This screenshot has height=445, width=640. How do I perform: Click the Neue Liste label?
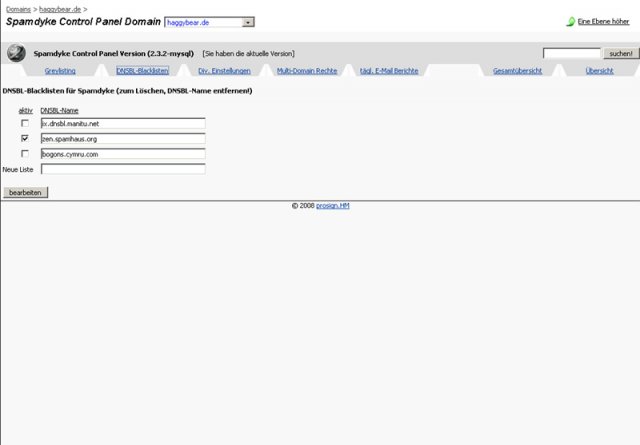(x=18, y=169)
